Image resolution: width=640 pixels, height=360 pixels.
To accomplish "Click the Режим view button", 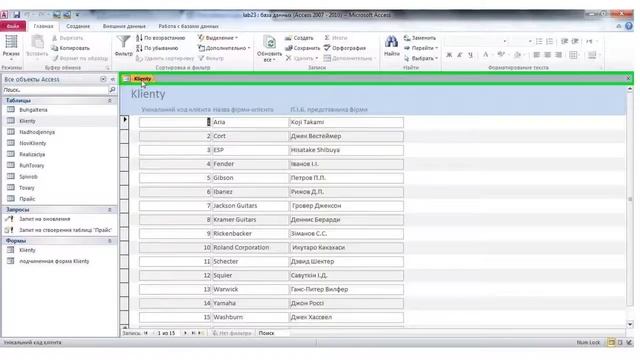I will click(x=11, y=46).
